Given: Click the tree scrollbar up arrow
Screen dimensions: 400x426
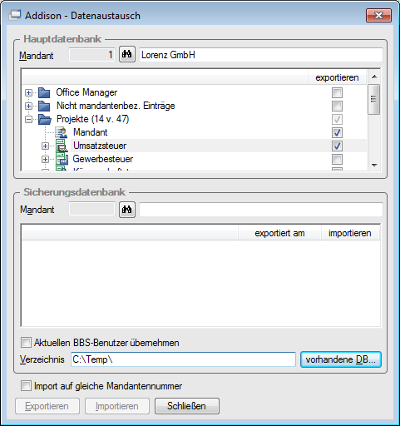Looking at the screenshot, I should pos(374,77).
